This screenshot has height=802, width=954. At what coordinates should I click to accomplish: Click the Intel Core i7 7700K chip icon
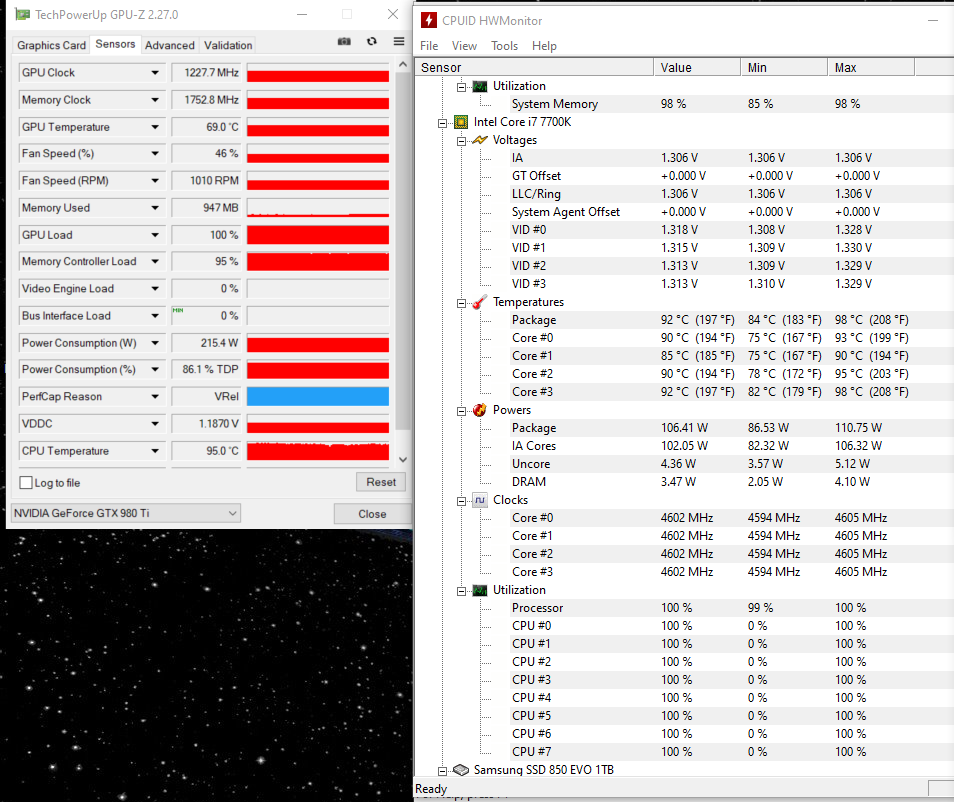click(461, 122)
